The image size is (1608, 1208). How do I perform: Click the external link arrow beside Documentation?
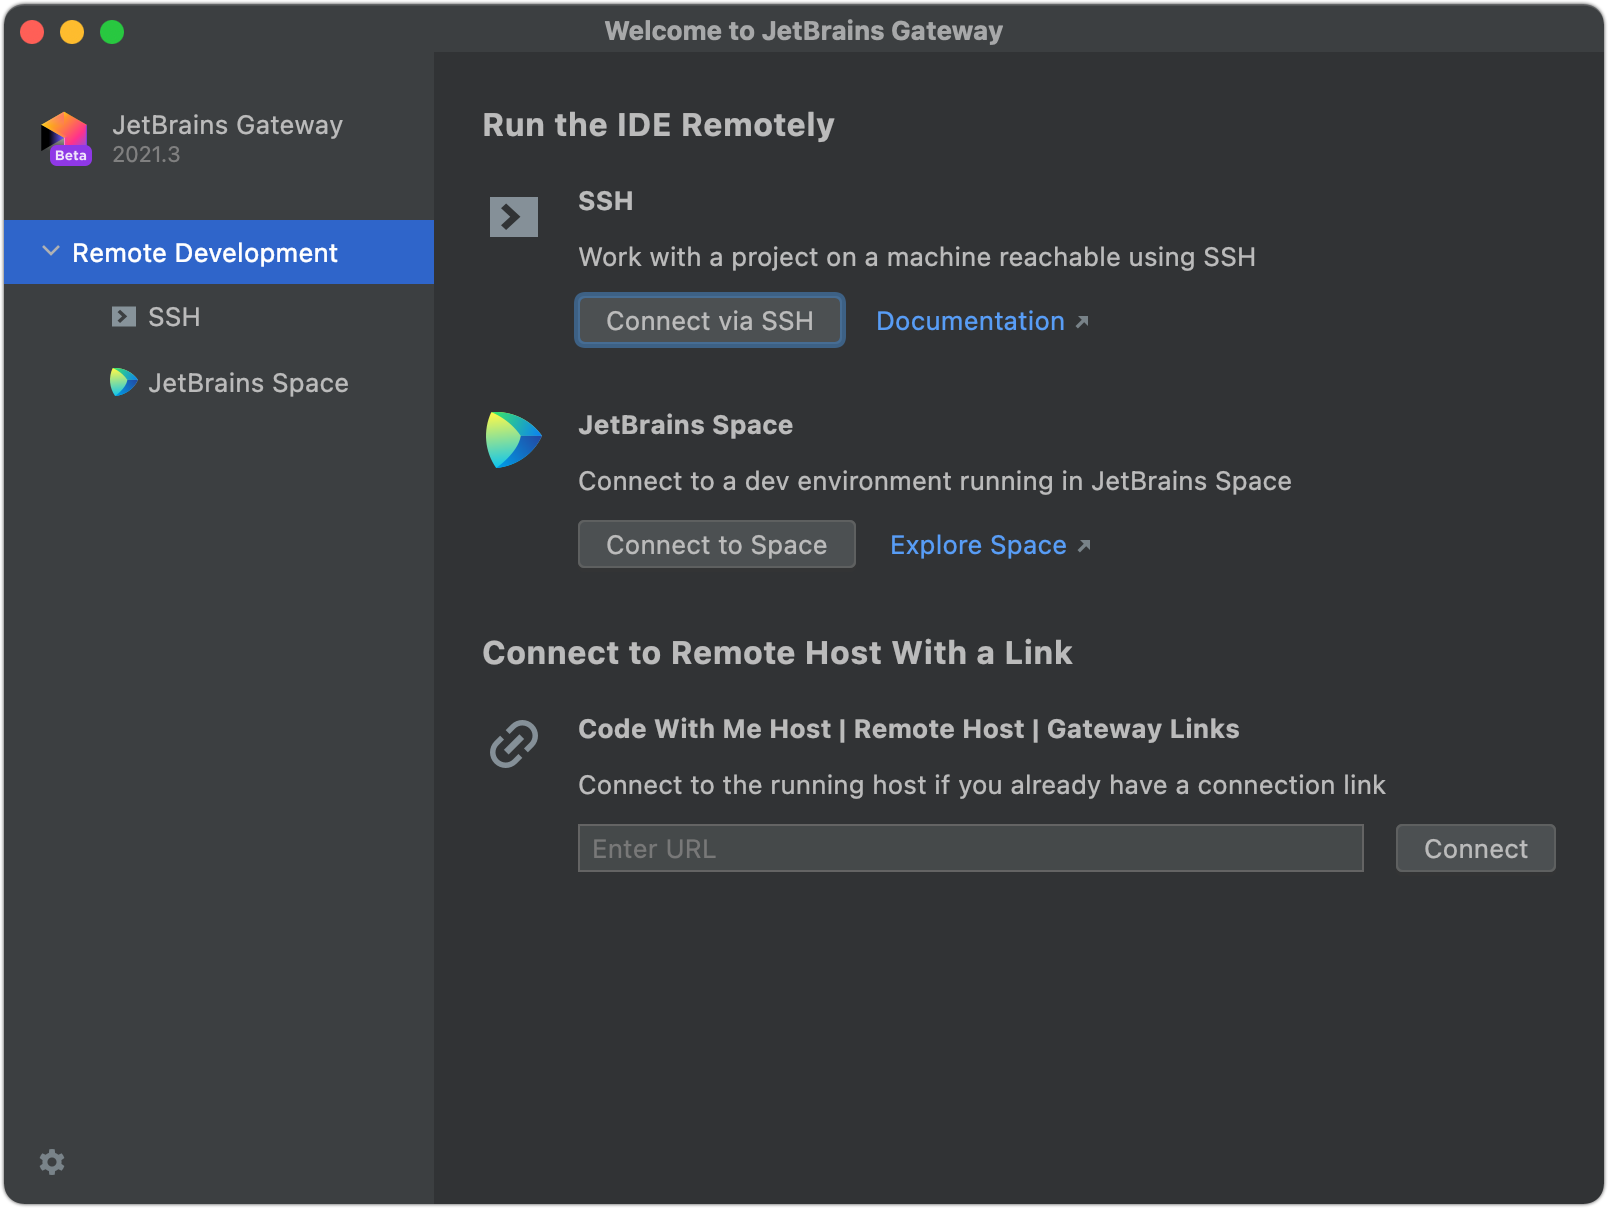[x=1083, y=320]
